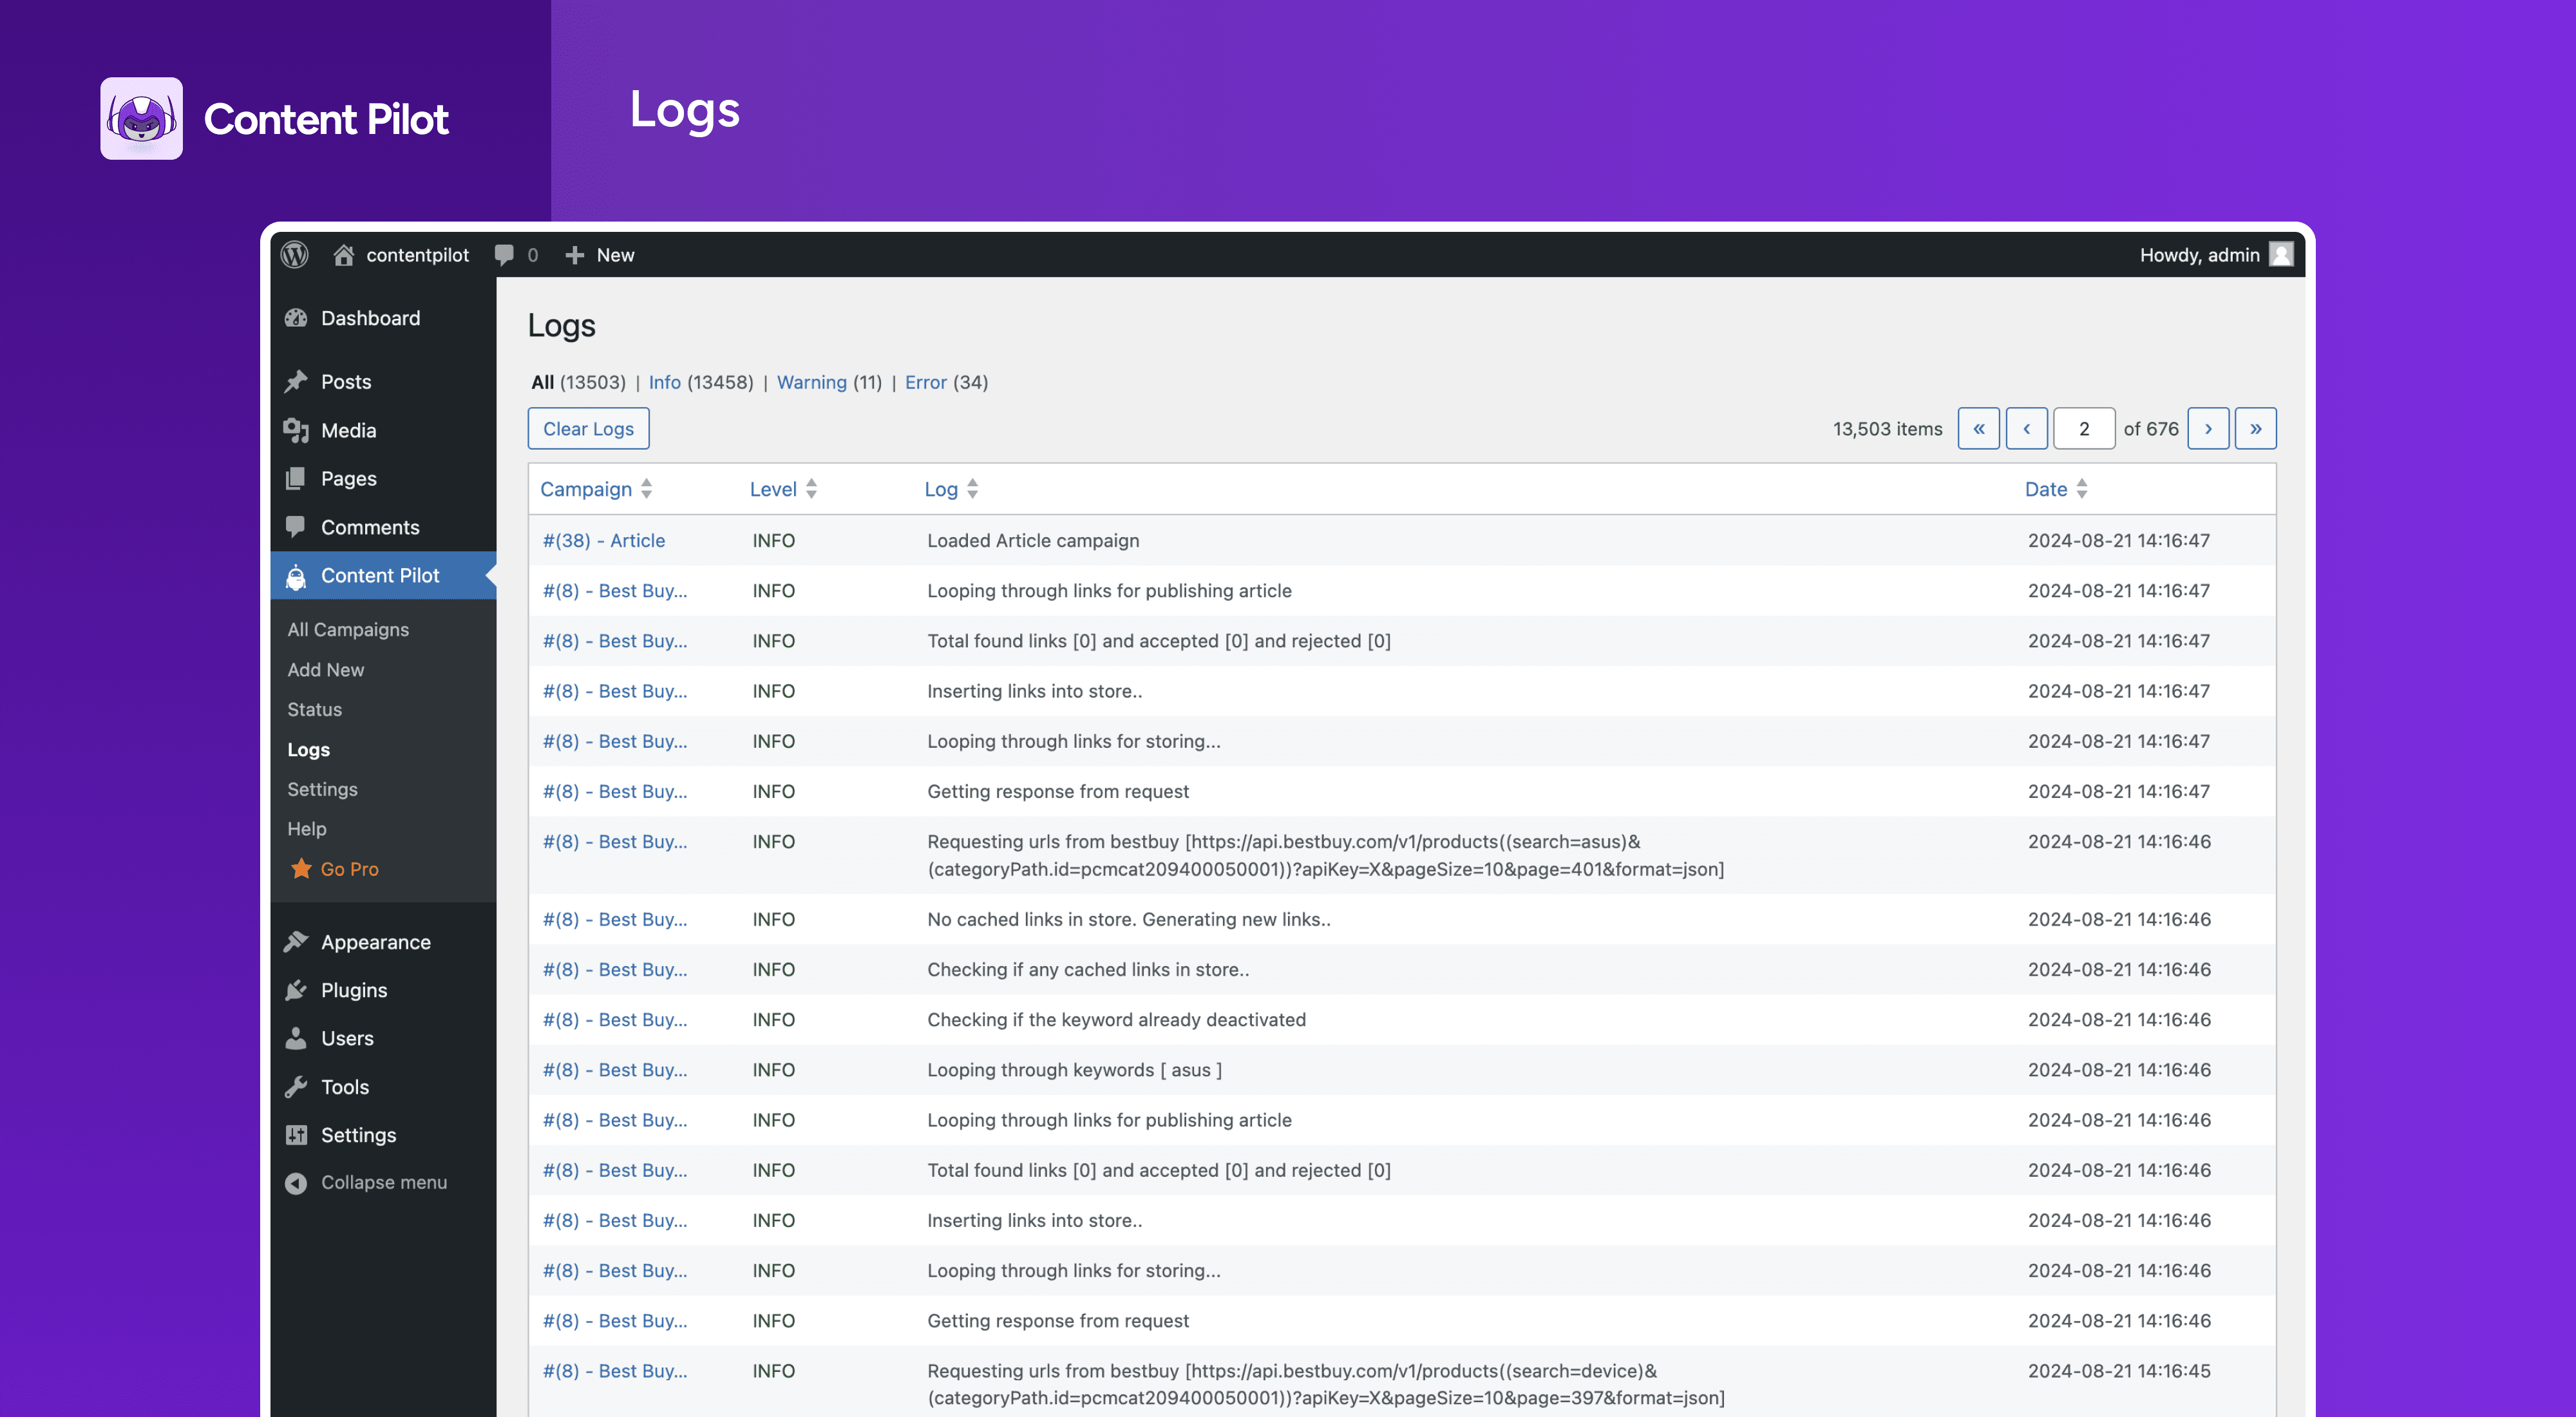Go to previous page of logs
The height and width of the screenshot is (1417, 2576).
2027,428
